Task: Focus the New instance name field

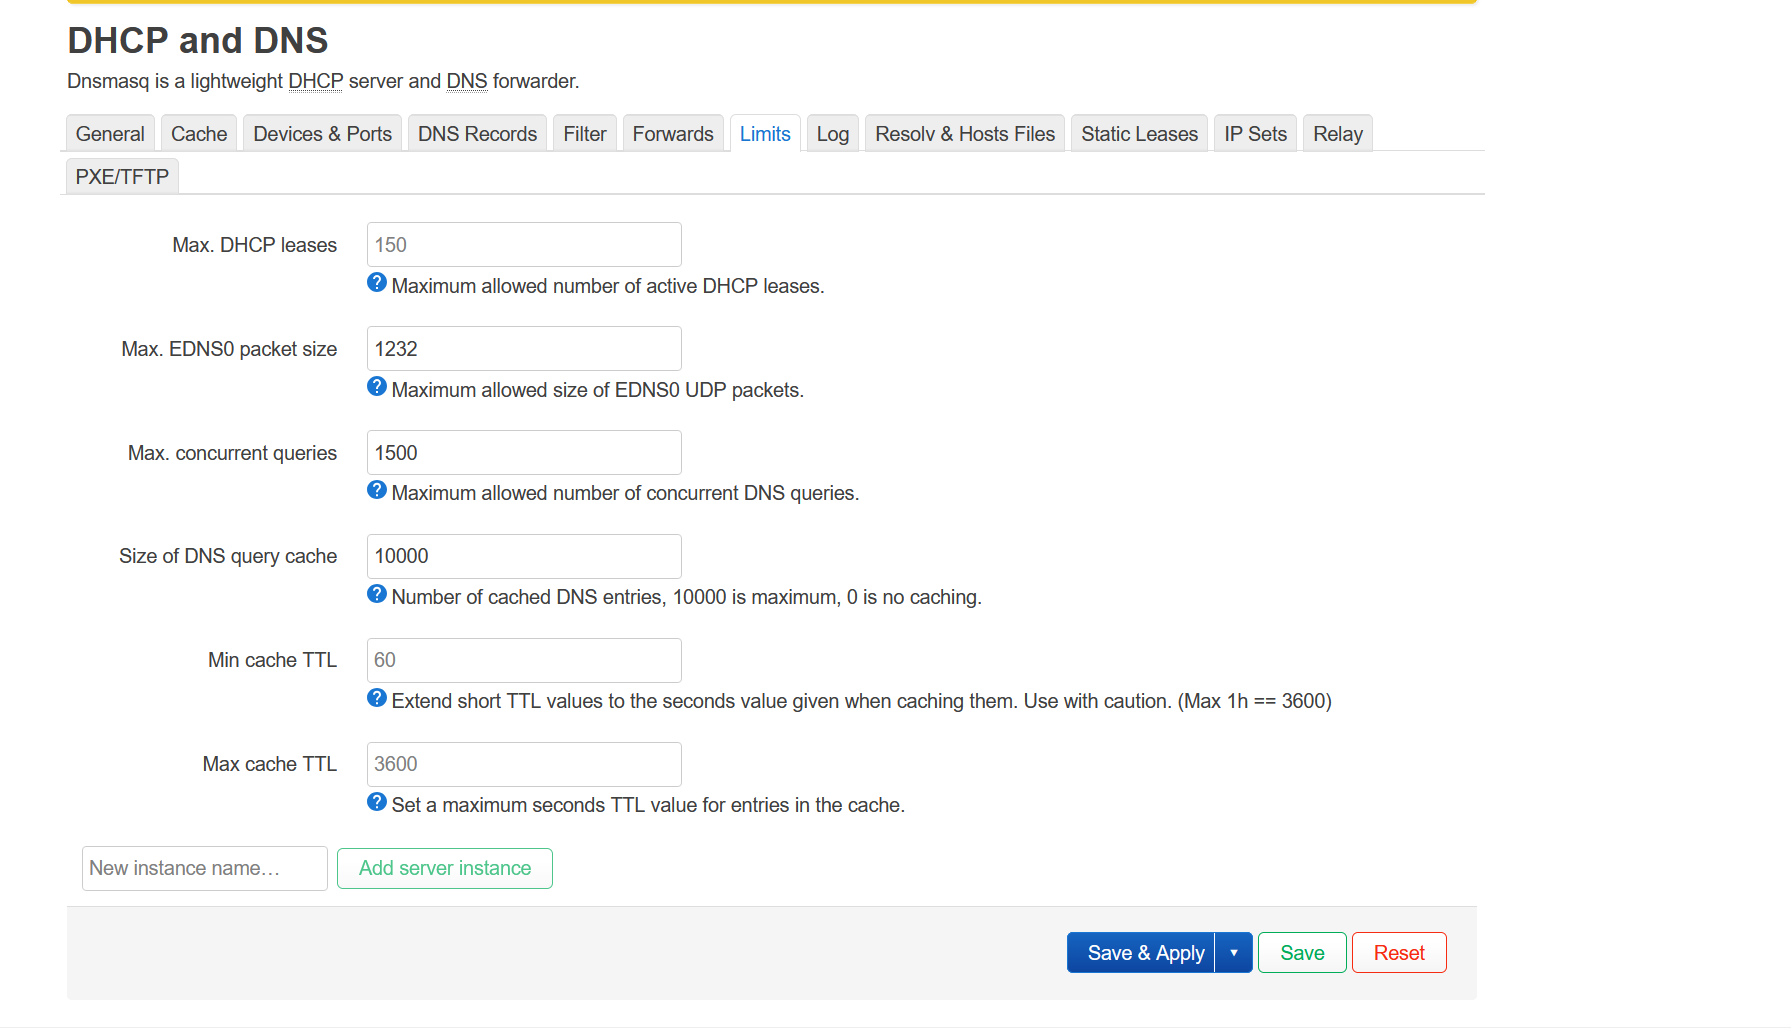Action: point(205,869)
